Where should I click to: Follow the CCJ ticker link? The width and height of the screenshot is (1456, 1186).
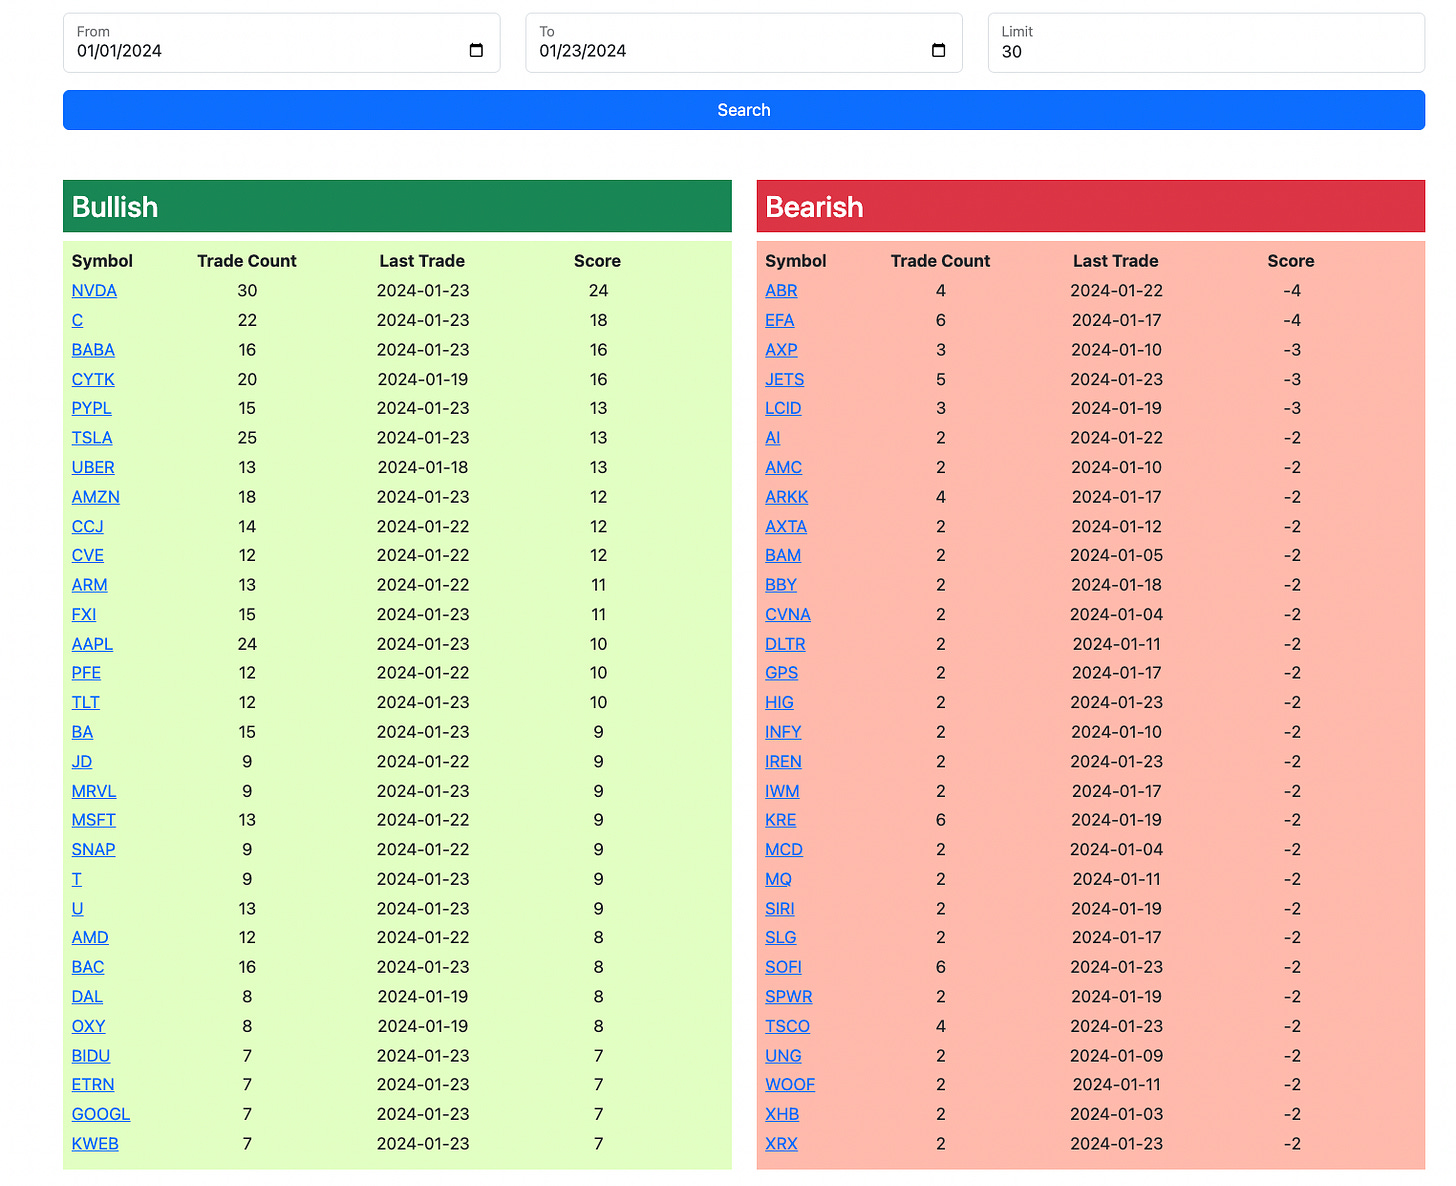point(88,527)
